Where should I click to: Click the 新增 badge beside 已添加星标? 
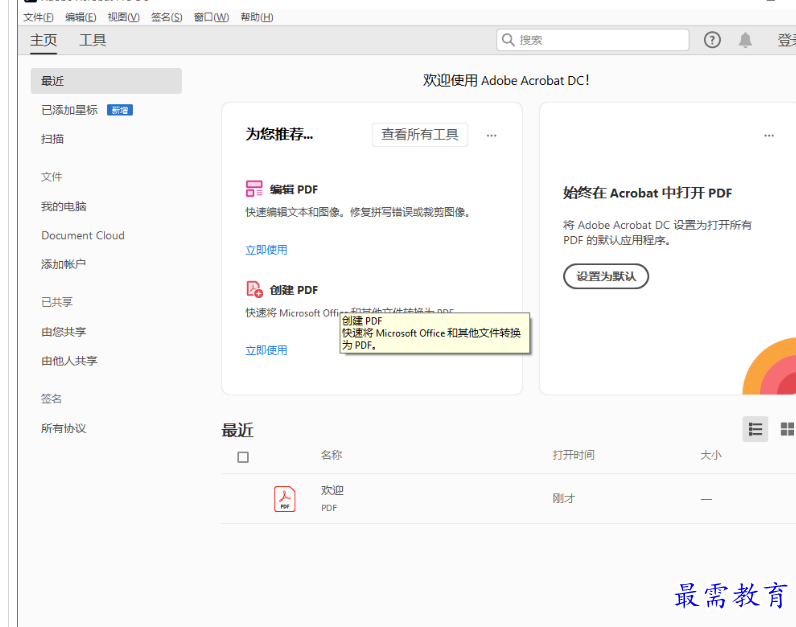(120, 110)
